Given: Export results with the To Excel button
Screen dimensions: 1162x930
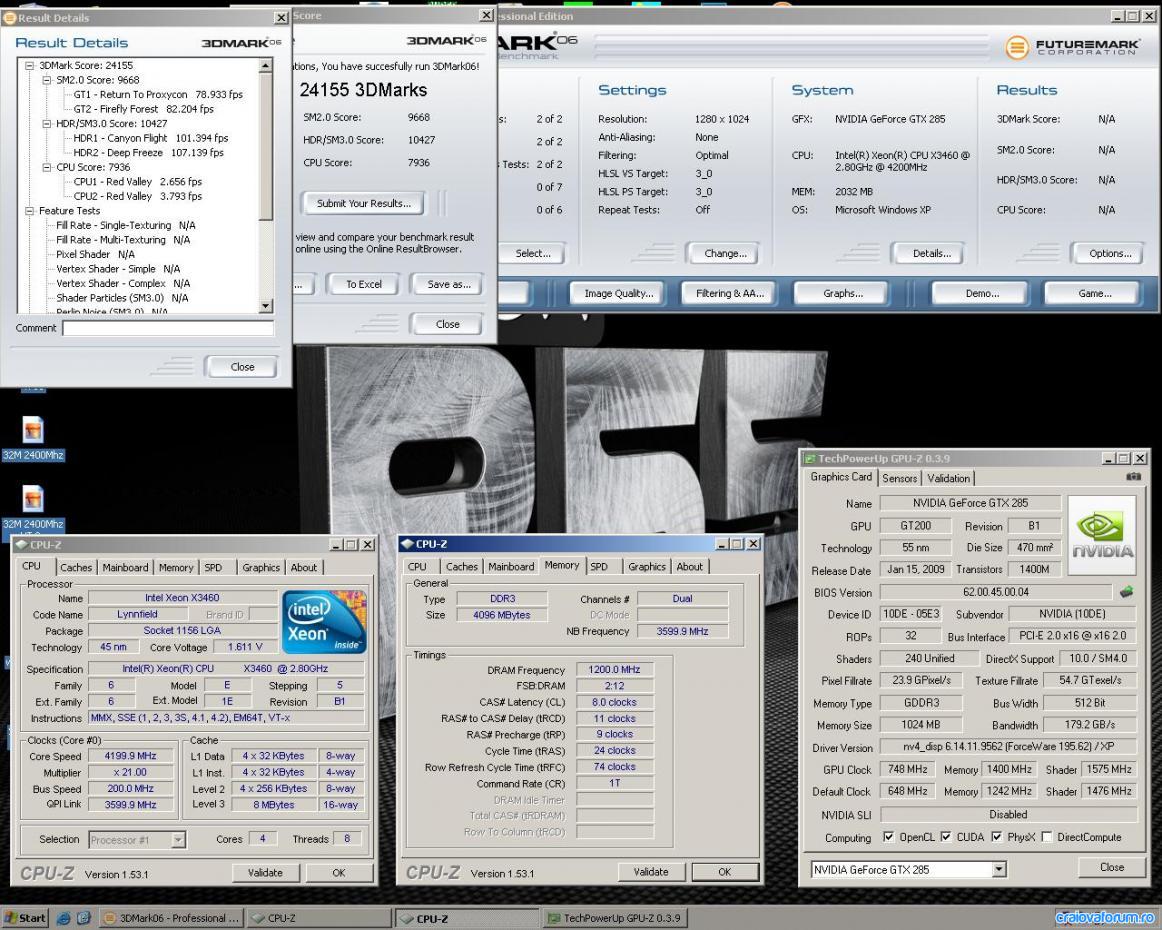Looking at the screenshot, I should (x=364, y=284).
